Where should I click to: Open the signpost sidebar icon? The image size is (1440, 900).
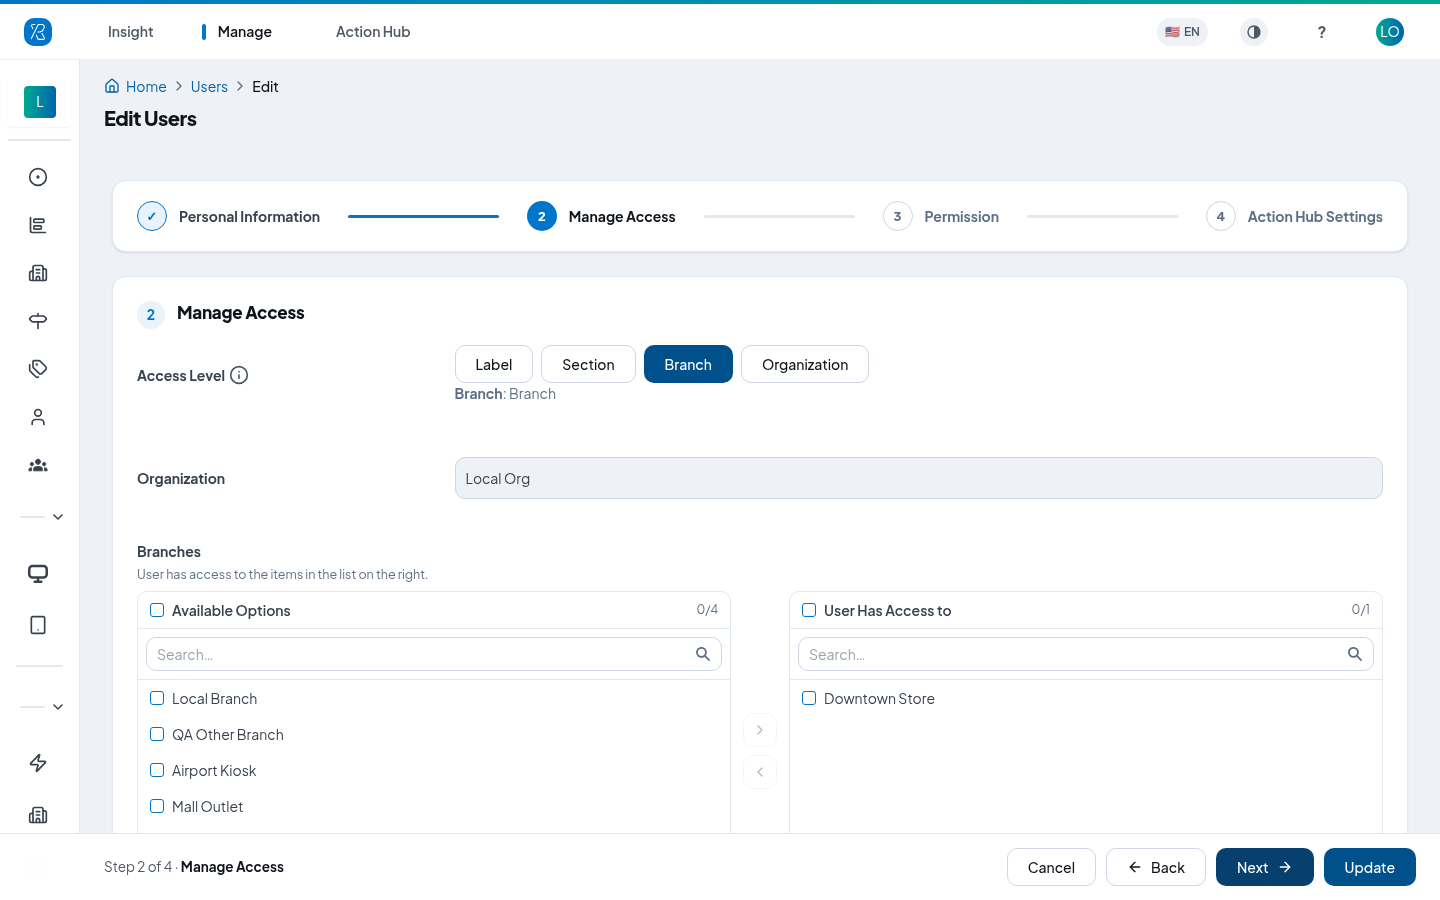(38, 321)
